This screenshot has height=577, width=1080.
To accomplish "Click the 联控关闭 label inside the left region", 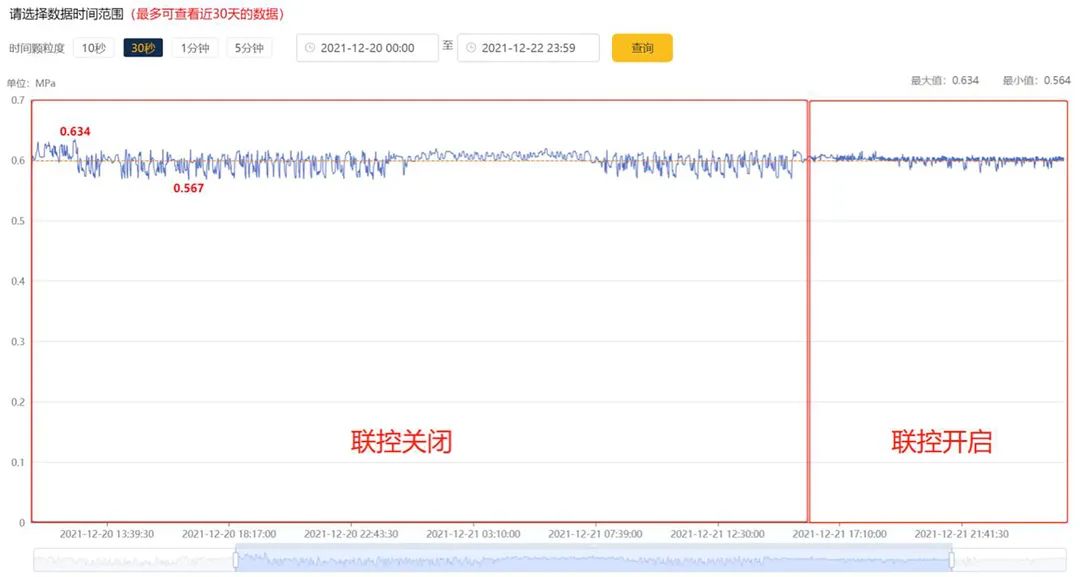I will (x=402, y=441).
